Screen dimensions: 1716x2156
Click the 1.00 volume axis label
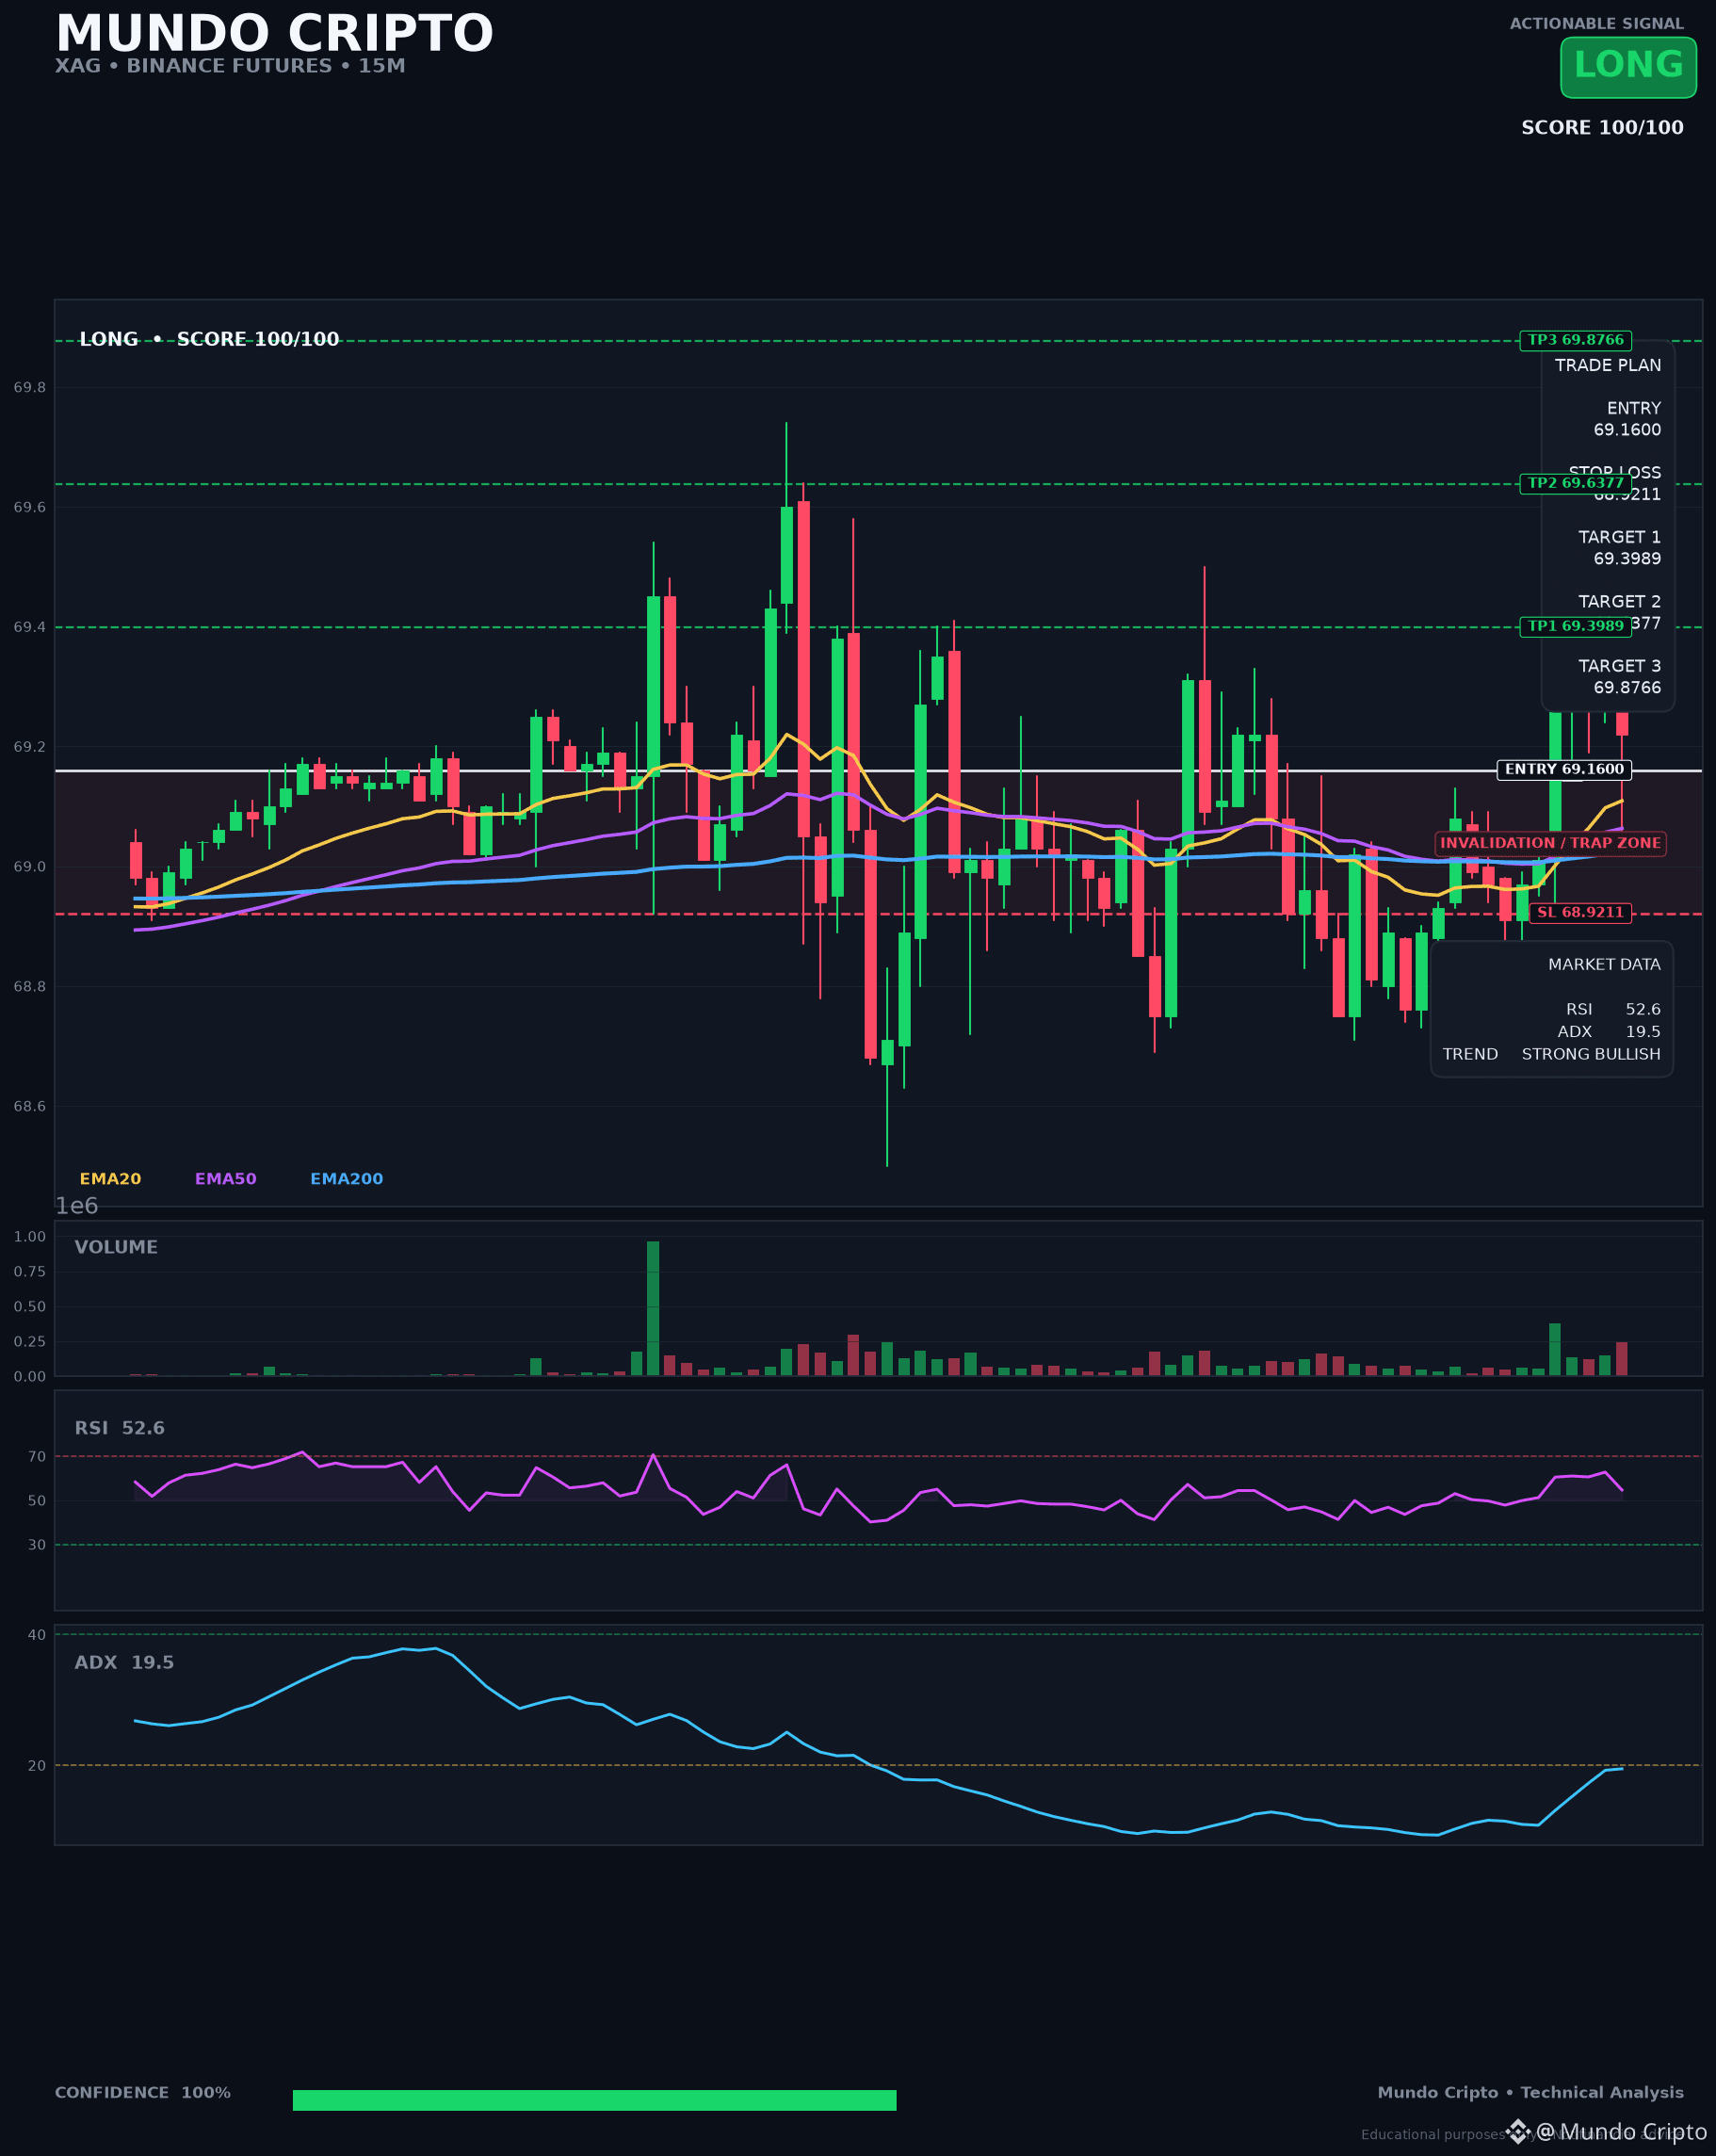[x=29, y=1237]
